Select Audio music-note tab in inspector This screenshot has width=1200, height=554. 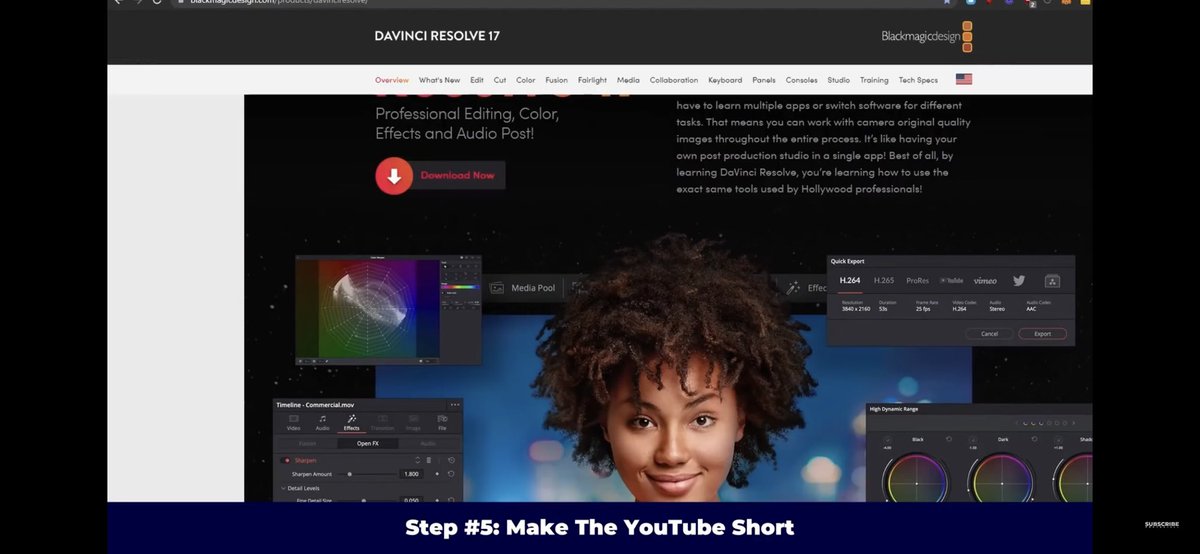coord(322,422)
